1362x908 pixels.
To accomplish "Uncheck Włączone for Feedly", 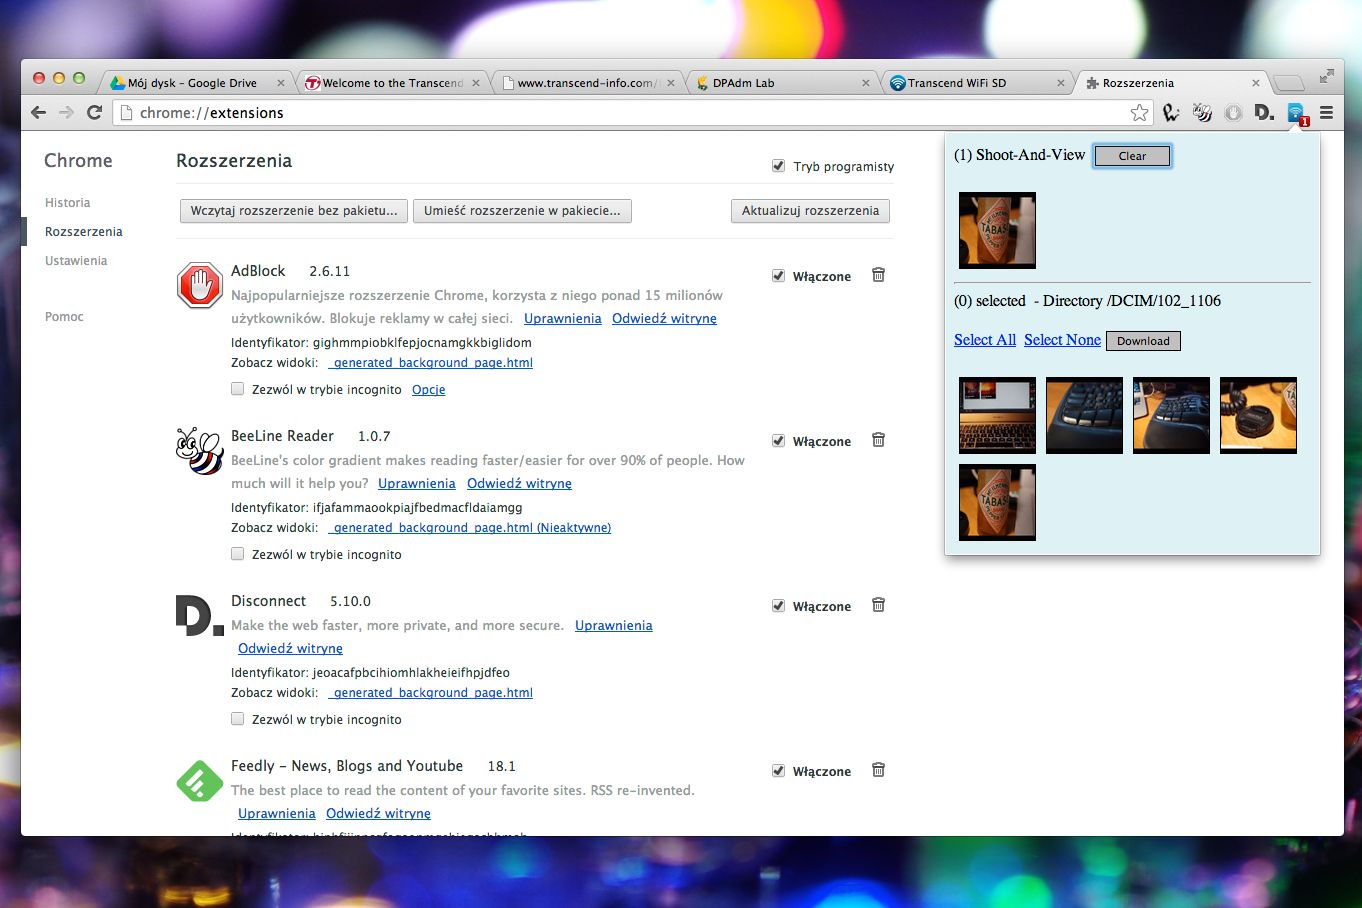I will click(x=778, y=771).
